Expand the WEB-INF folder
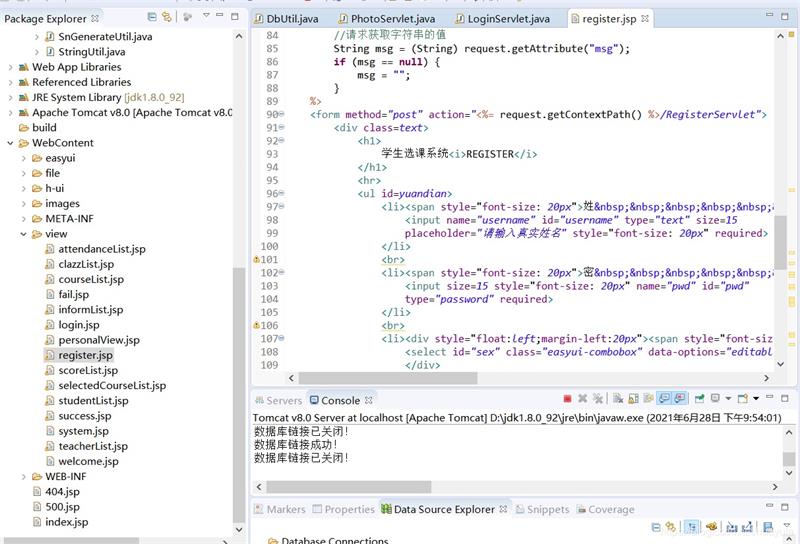Screen dimensions: 800x544 tap(23, 477)
